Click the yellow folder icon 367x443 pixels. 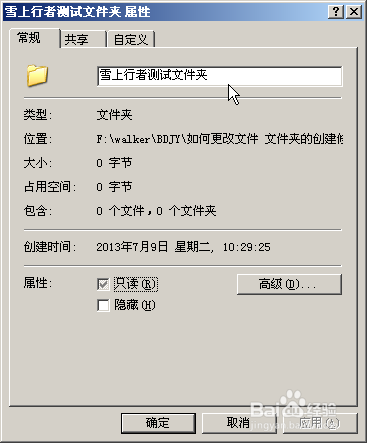click(37, 76)
